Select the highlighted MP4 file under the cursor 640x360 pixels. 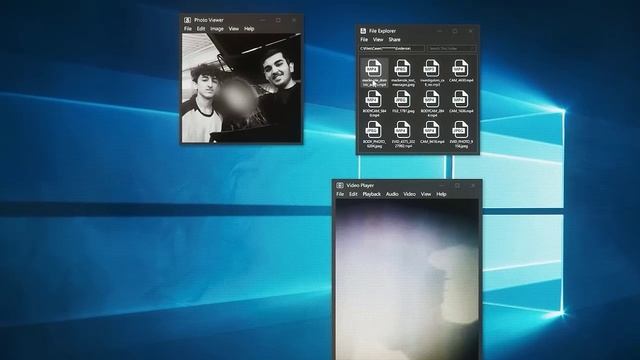(374, 73)
